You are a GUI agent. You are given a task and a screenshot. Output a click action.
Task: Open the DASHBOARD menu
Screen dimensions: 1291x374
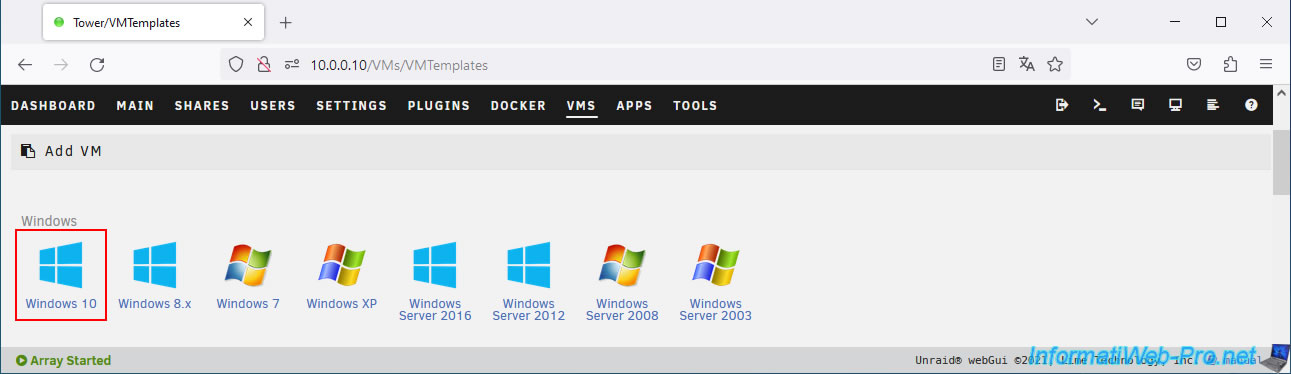pyautogui.click(x=53, y=105)
